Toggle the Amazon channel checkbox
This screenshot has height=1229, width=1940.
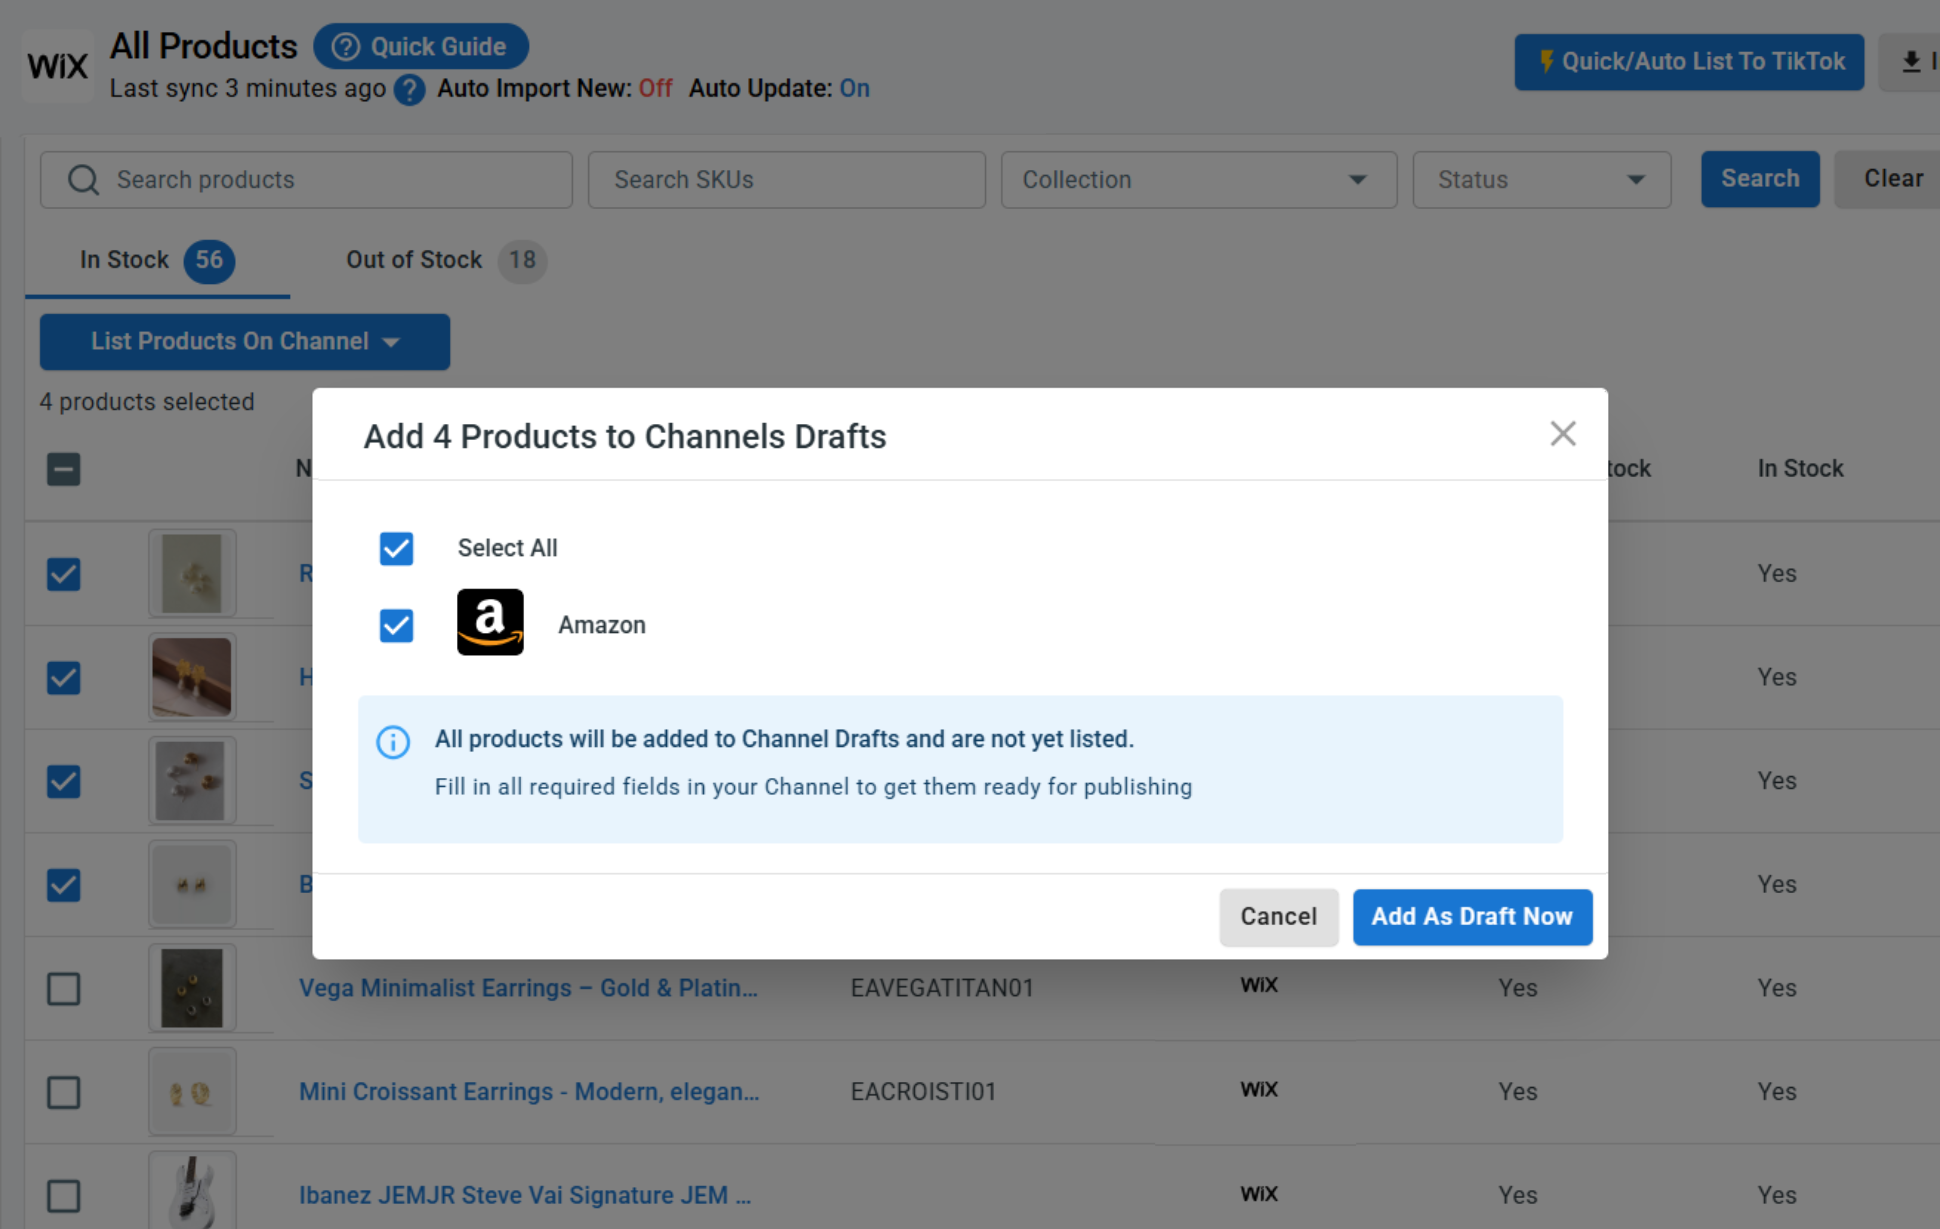pos(396,625)
